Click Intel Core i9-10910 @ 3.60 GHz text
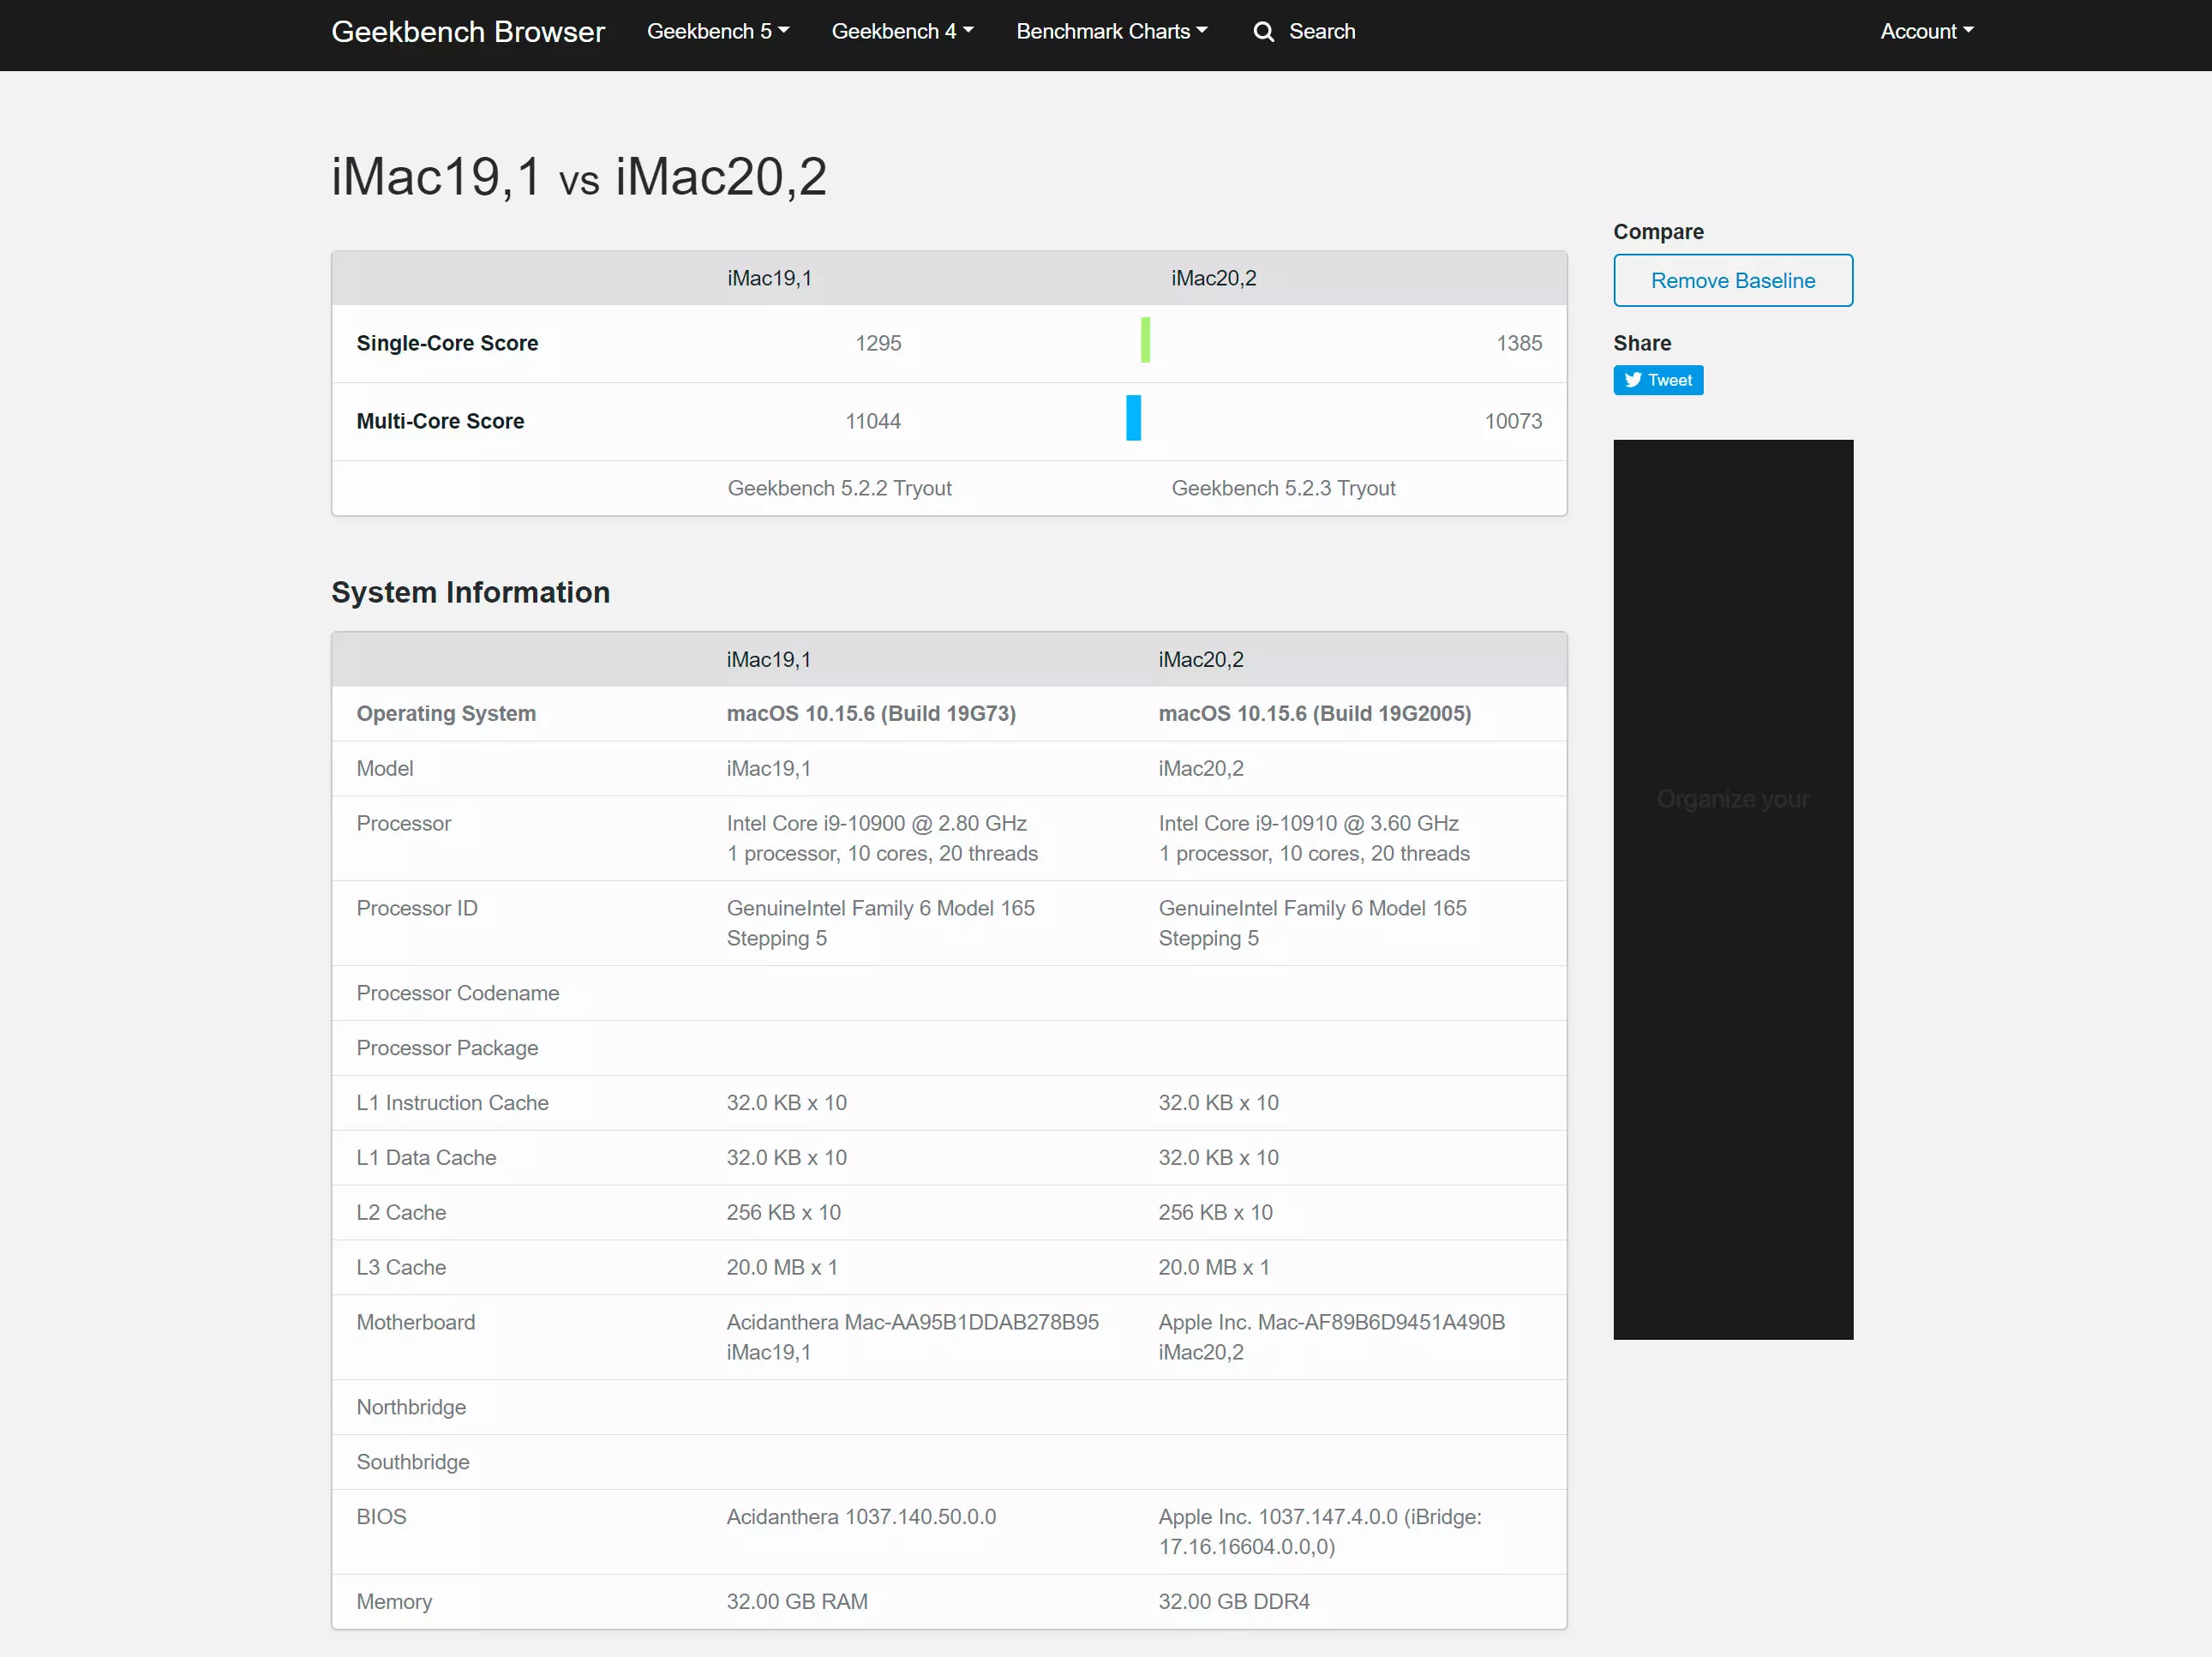The width and height of the screenshot is (2212, 1657). (x=1308, y=823)
